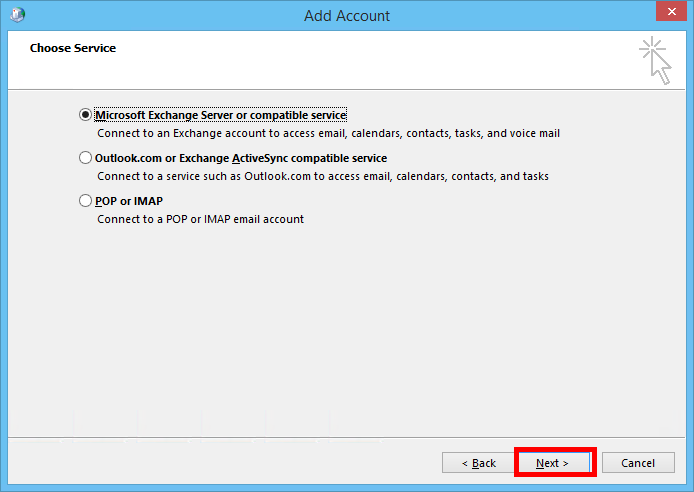694x492 pixels.
Task: Select the Outlook.com or Exchange ActiveSync radio button
Action: (x=85, y=158)
